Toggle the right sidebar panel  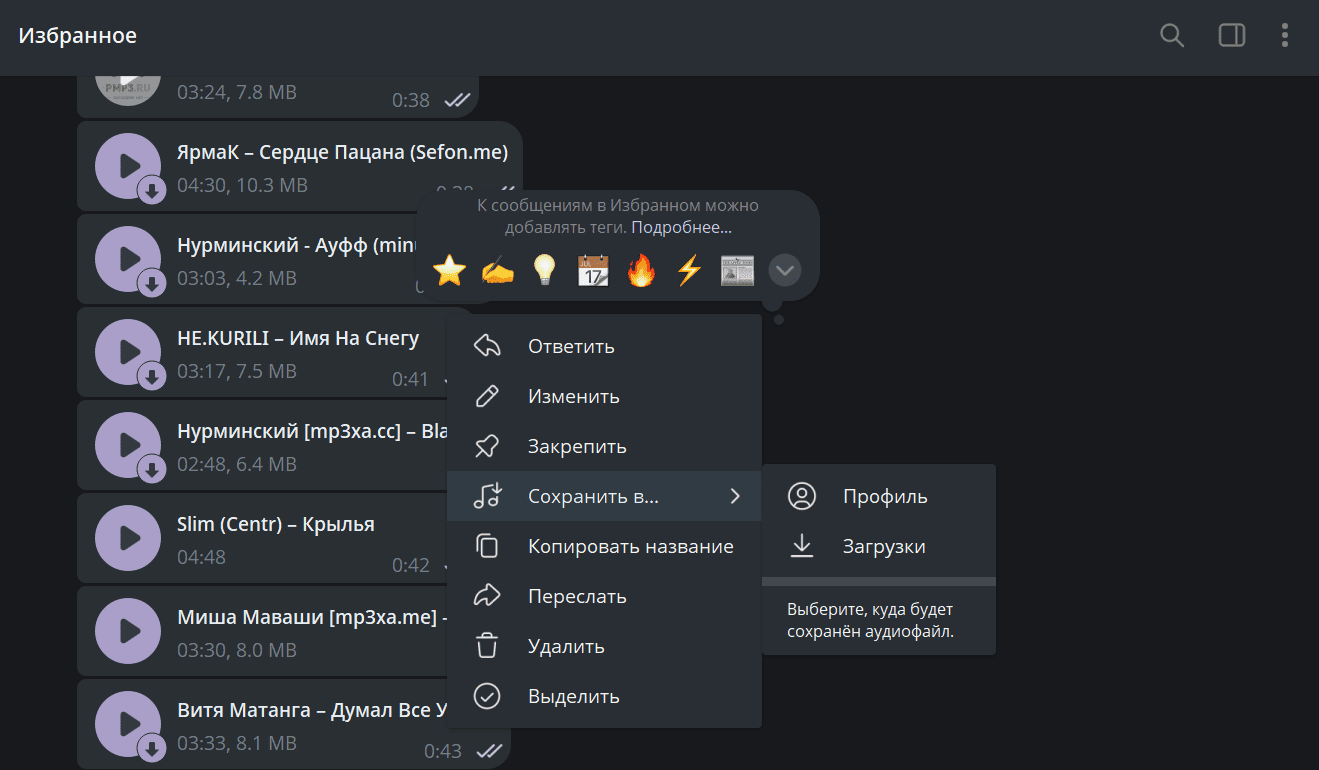click(x=1231, y=36)
